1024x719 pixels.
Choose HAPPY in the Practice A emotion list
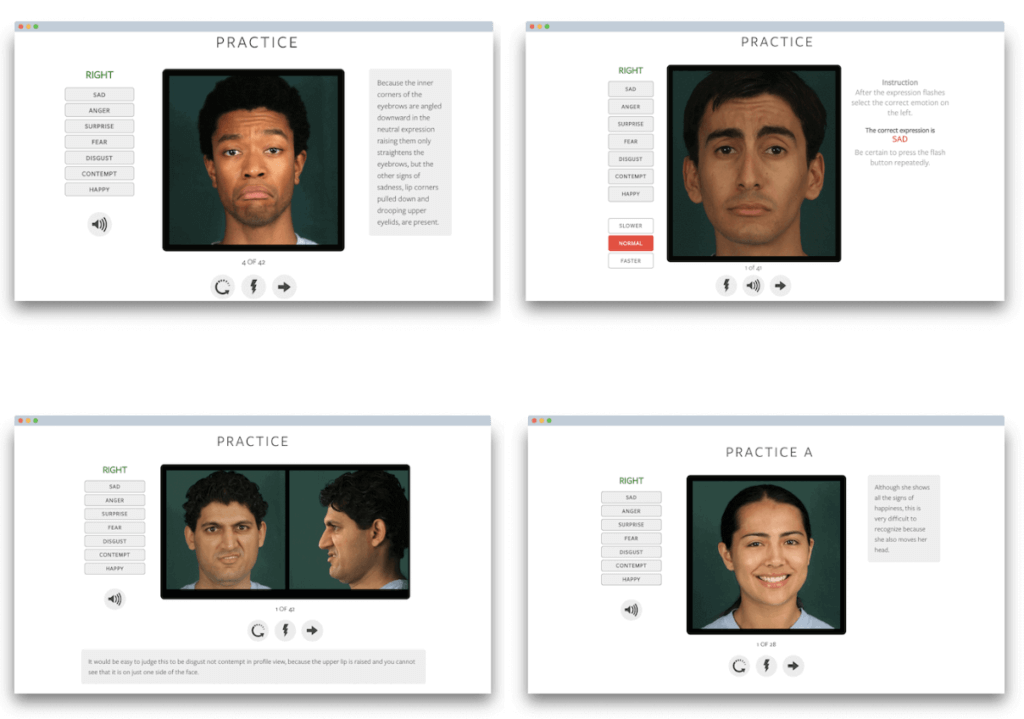pos(631,579)
